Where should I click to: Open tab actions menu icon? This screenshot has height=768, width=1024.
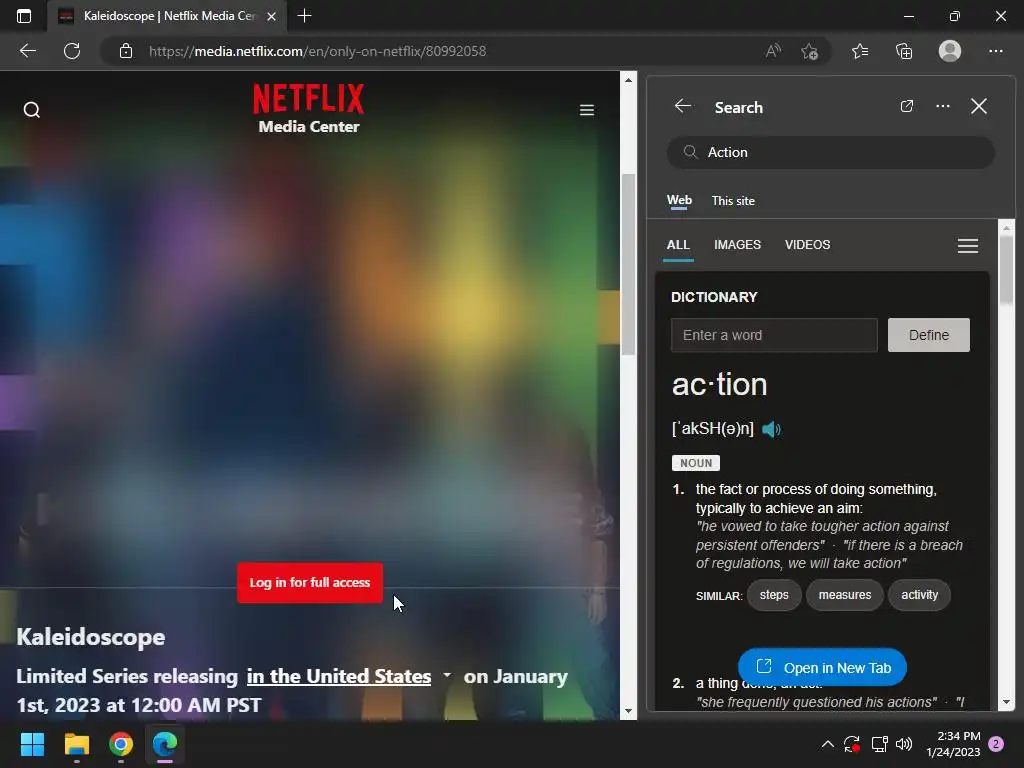coord(24,16)
